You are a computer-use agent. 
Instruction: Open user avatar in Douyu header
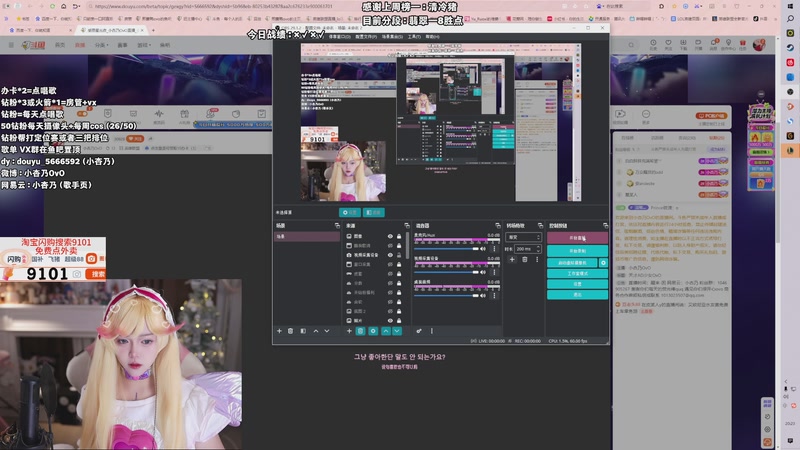(x=759, y=45)
